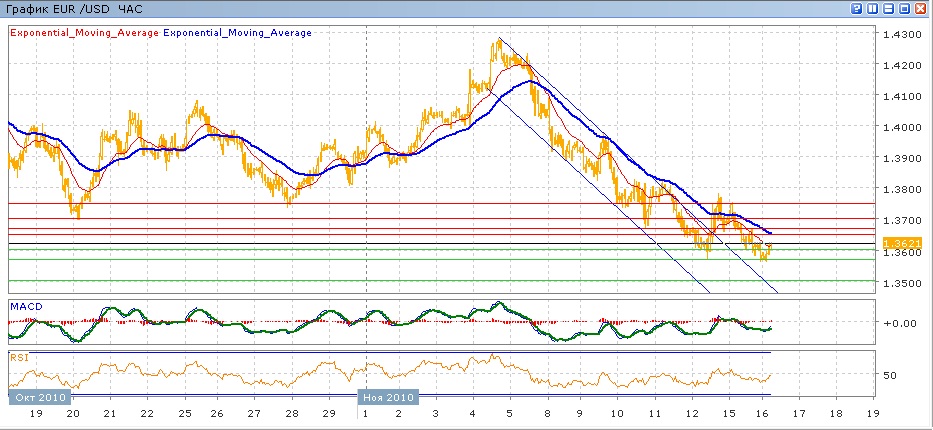
Task: Click the red Exponential_Moving_Average legend label
Action: [84, 33]
